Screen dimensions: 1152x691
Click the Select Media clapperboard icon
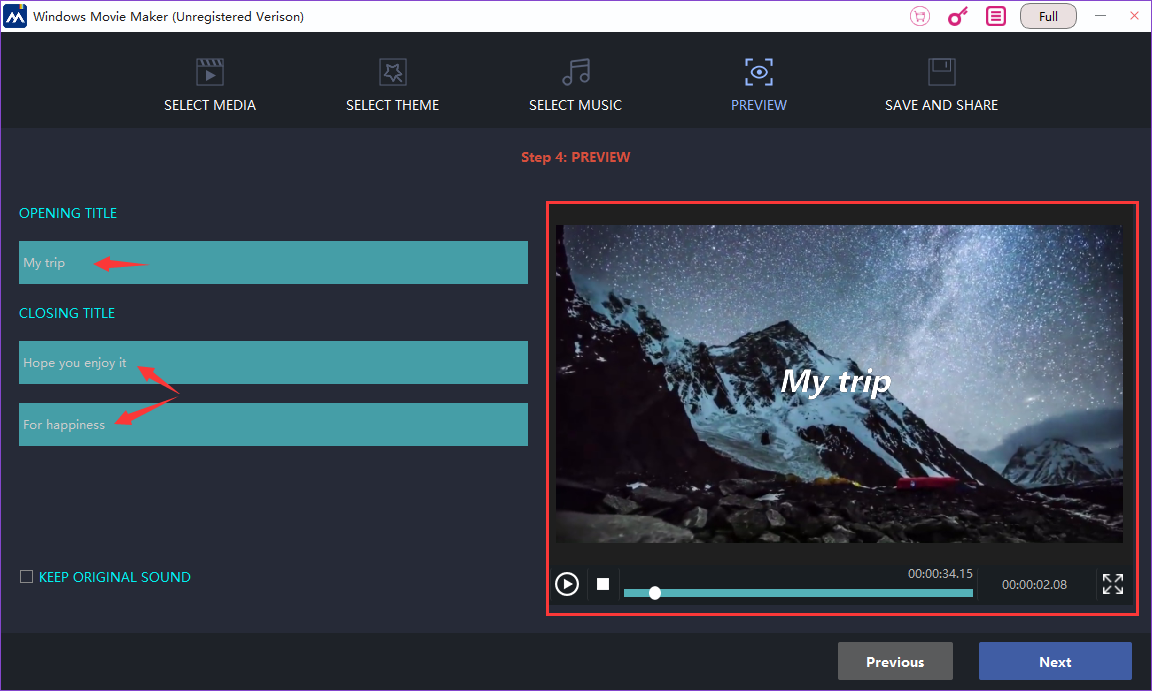209,73
